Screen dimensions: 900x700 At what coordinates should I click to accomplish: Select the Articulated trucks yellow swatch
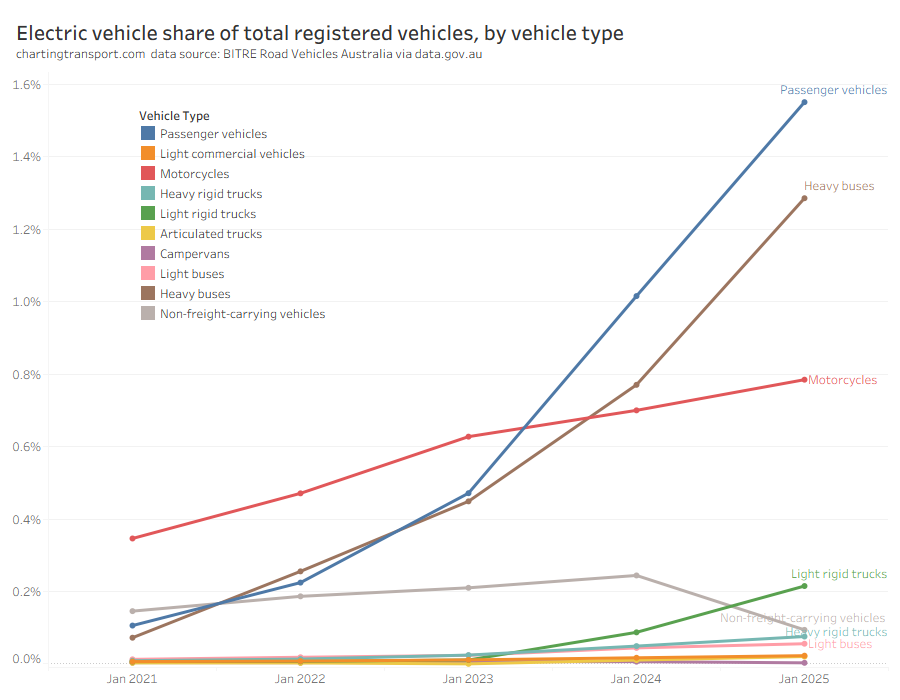(x=148, y=234)
